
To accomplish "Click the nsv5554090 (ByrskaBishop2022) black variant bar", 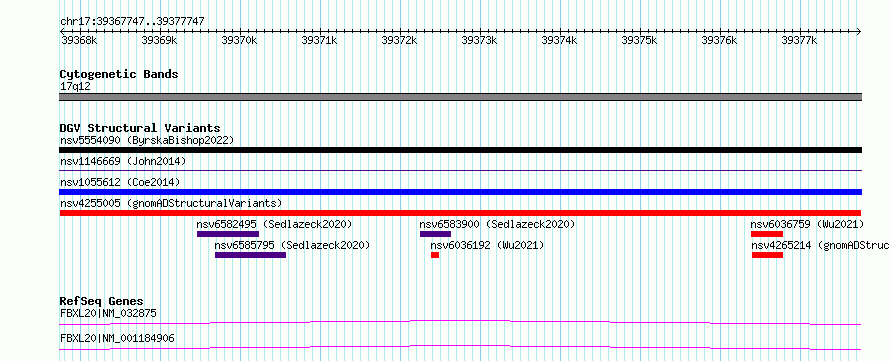I will click(x=460, y=150).
